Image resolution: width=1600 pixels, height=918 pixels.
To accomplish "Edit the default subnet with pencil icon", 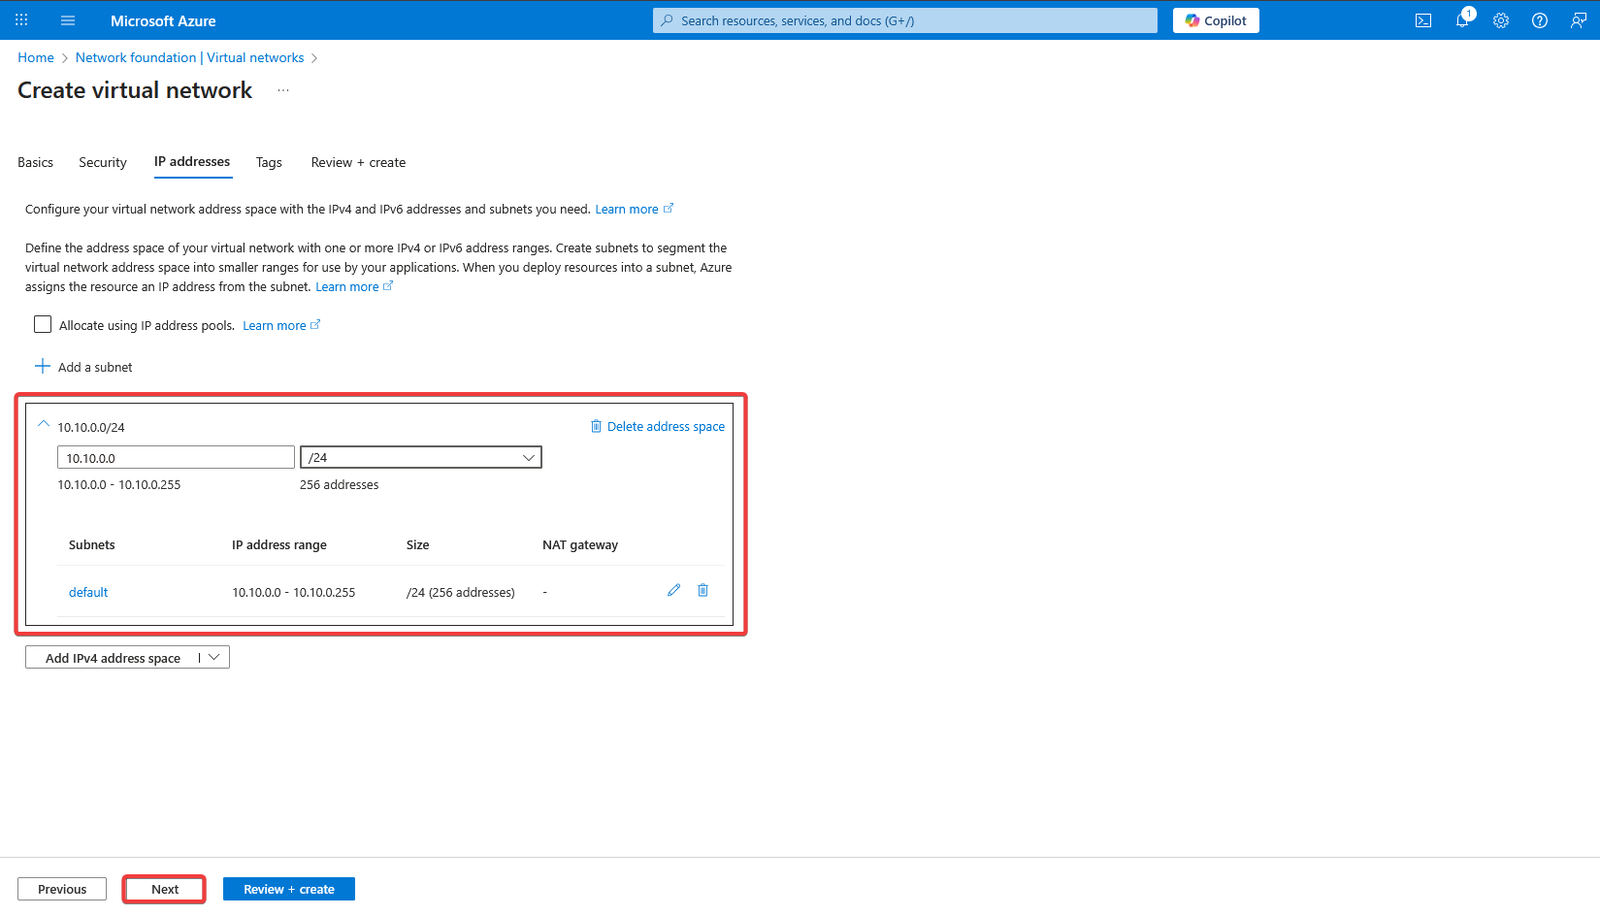I will (674, 591).
